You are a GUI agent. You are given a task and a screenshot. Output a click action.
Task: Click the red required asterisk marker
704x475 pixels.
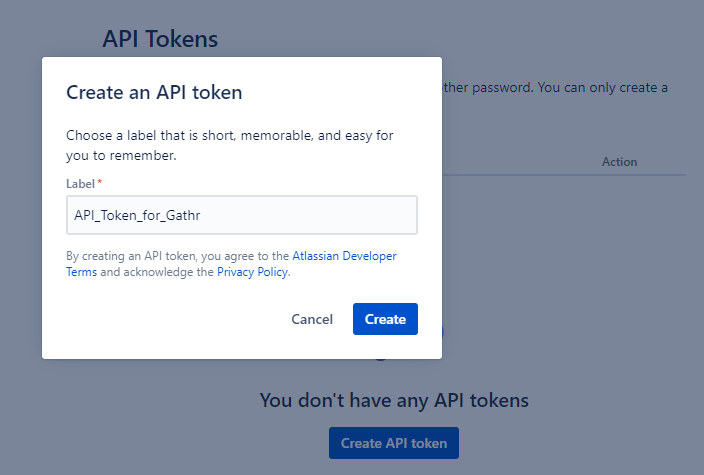point(100,182)
